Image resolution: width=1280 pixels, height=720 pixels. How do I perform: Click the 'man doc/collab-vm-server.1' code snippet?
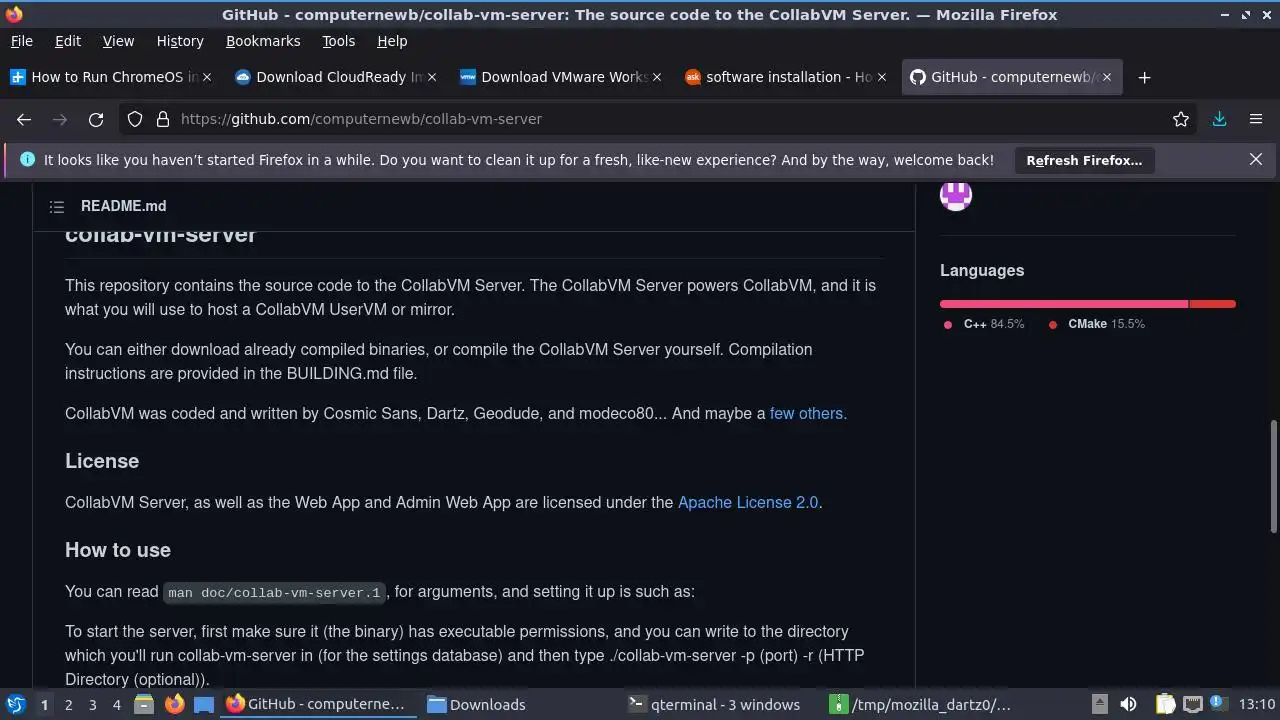275,592
